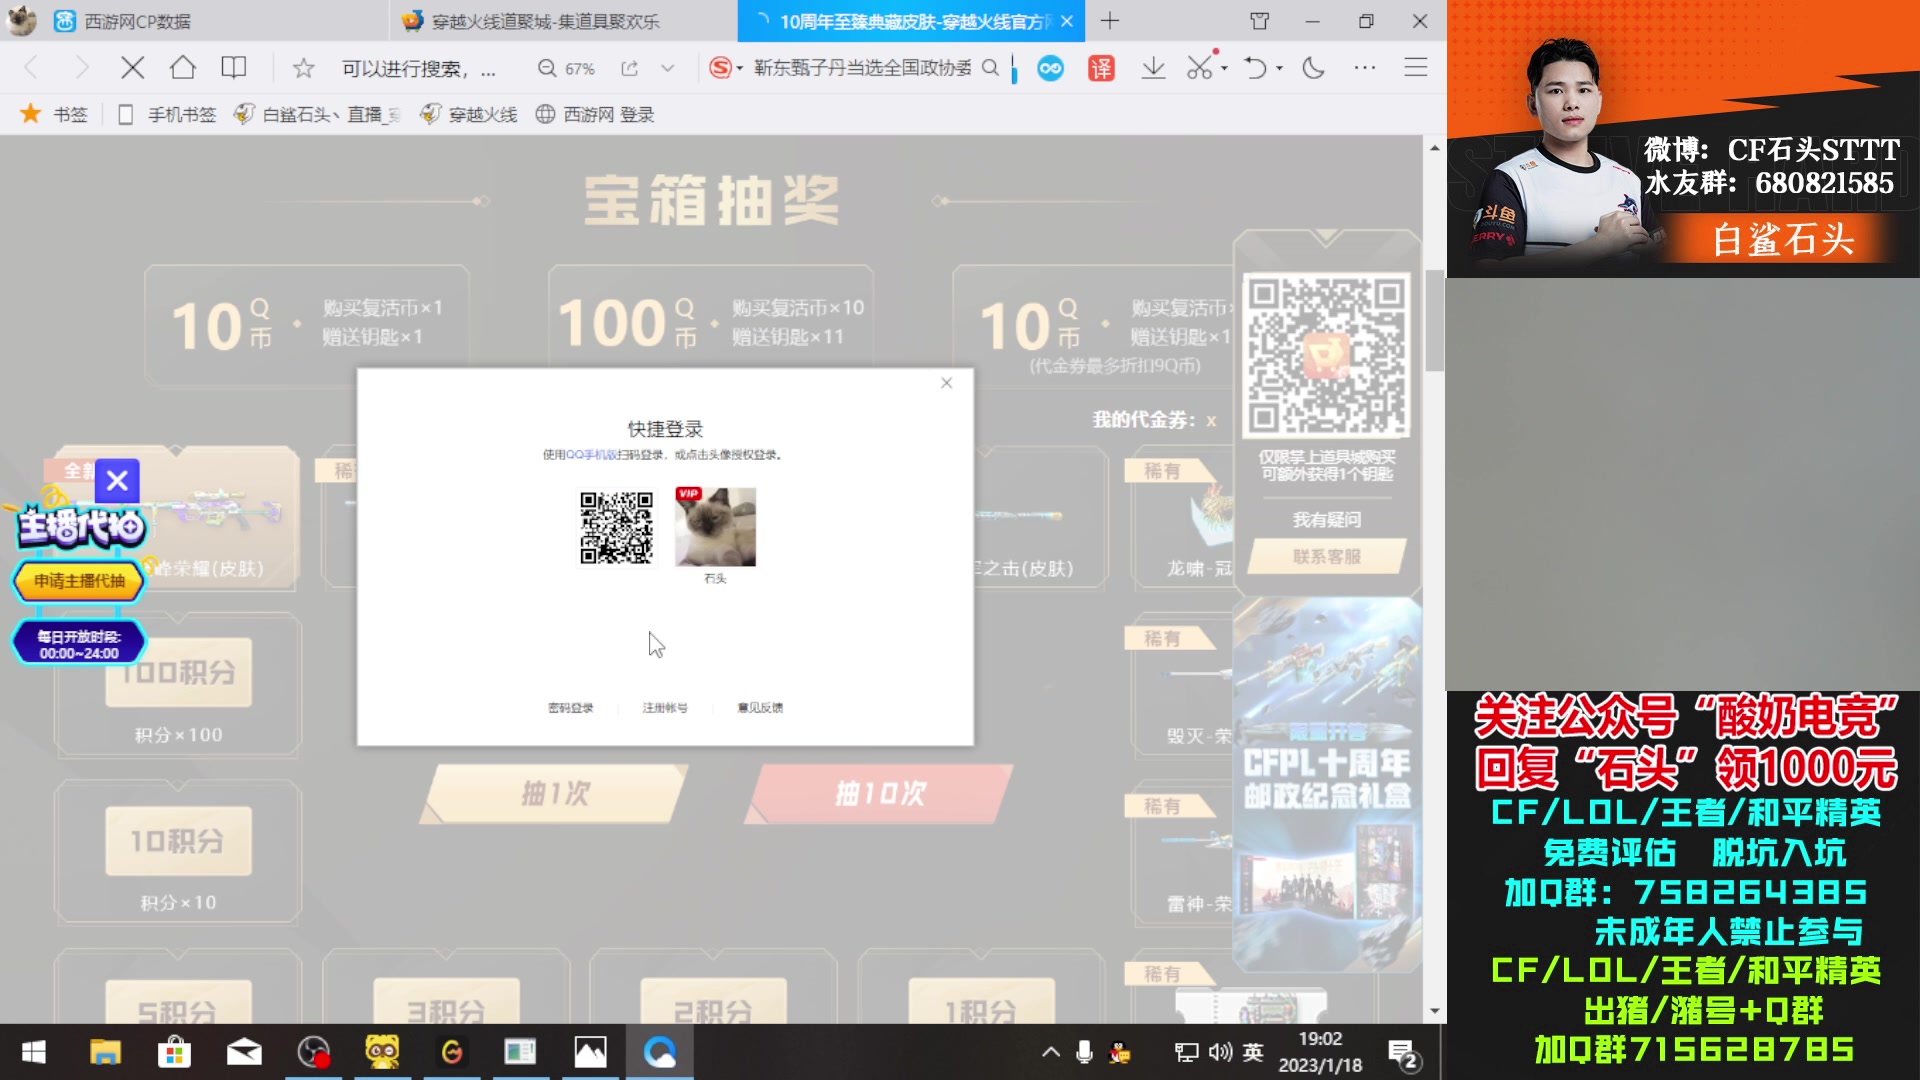The width and height of the screenshot is (1920, 1080).
Task: Open 白鲨石头、直播 bookmark
Action: [317, 114]
